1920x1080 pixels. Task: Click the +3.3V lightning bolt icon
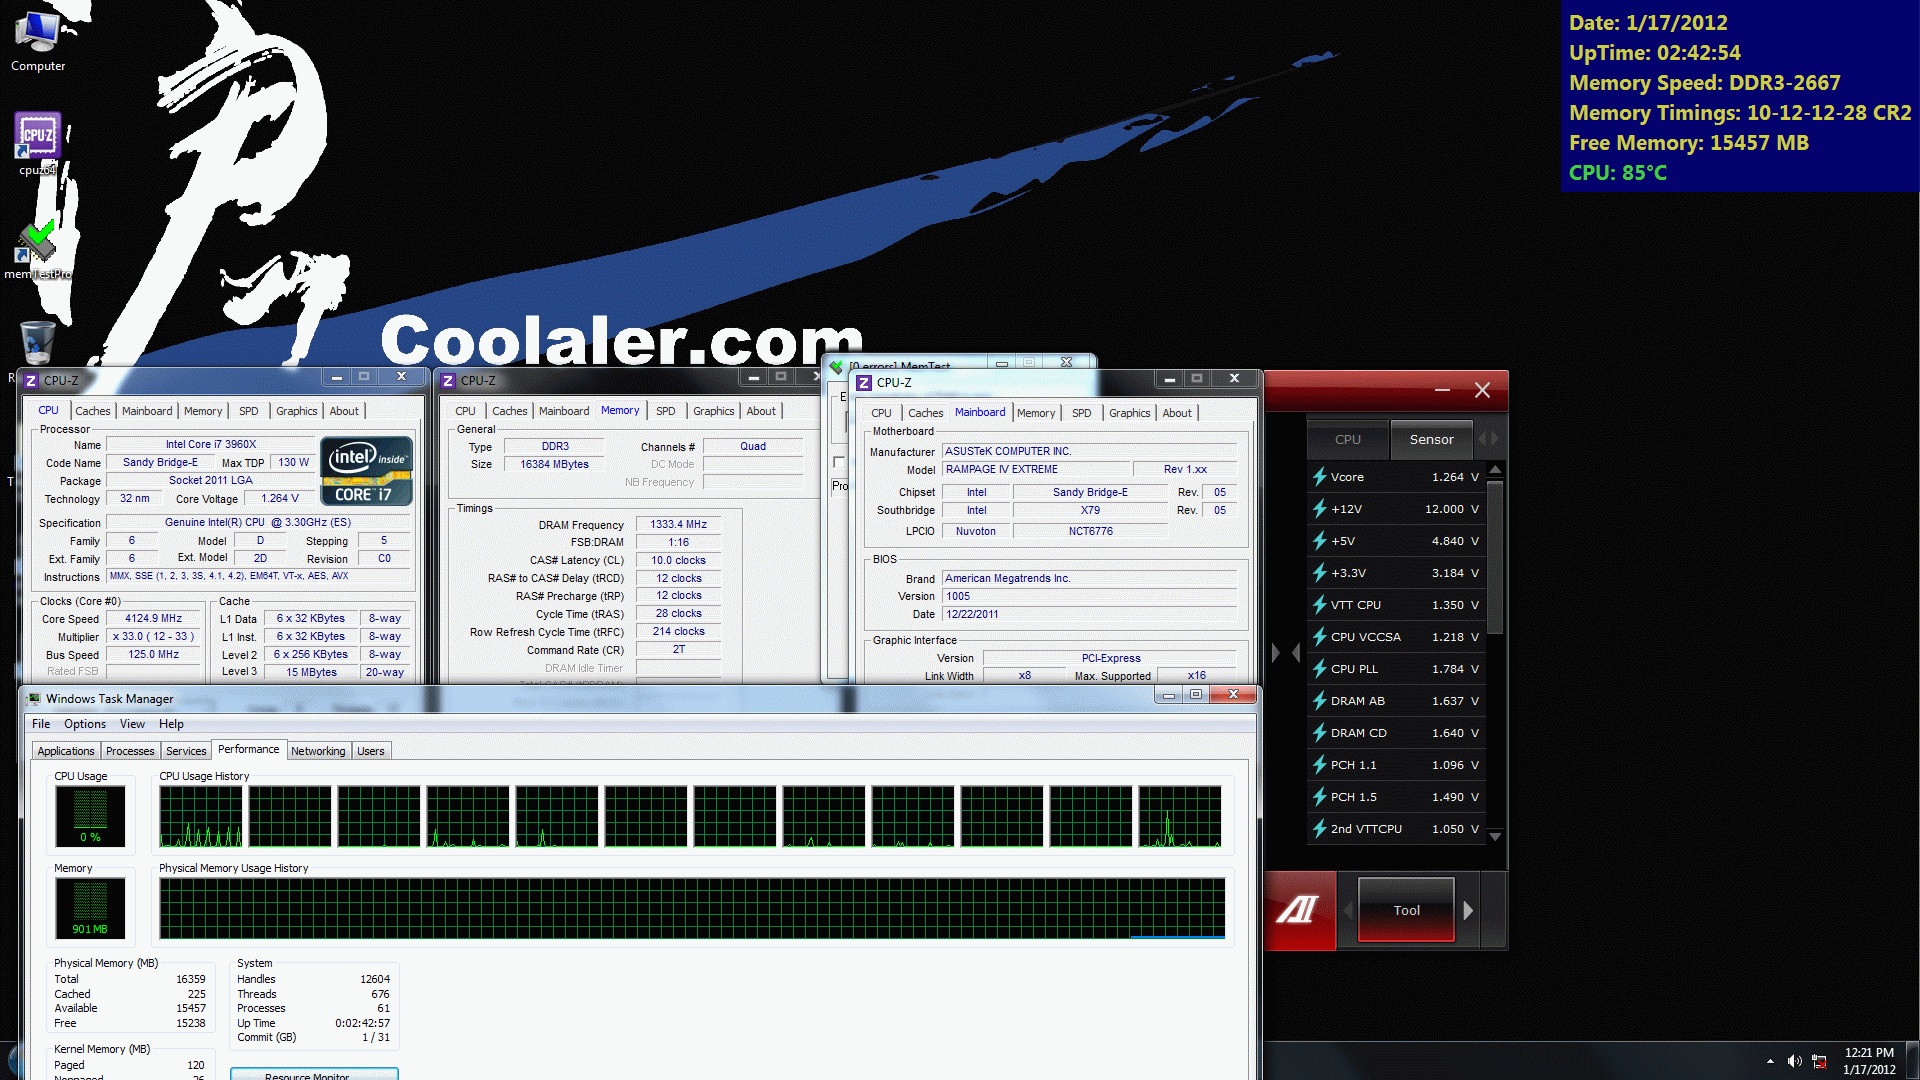(x=1319, y=573)
